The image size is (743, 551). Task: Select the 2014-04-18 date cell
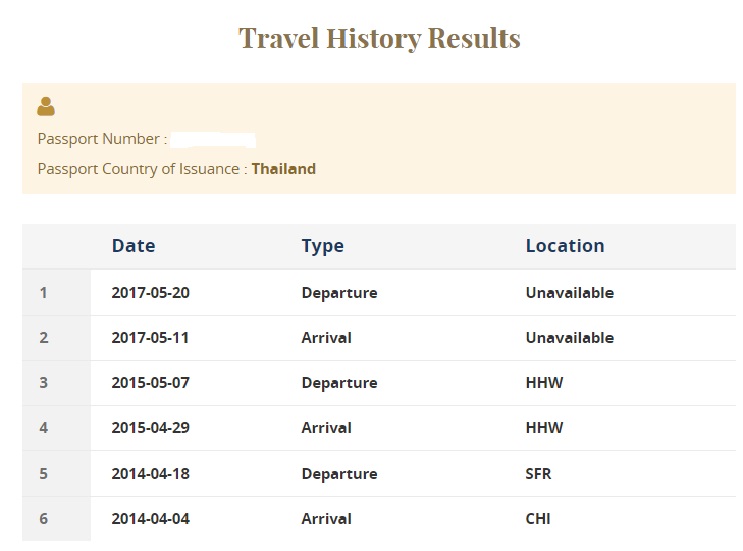[x=150, y=474]
